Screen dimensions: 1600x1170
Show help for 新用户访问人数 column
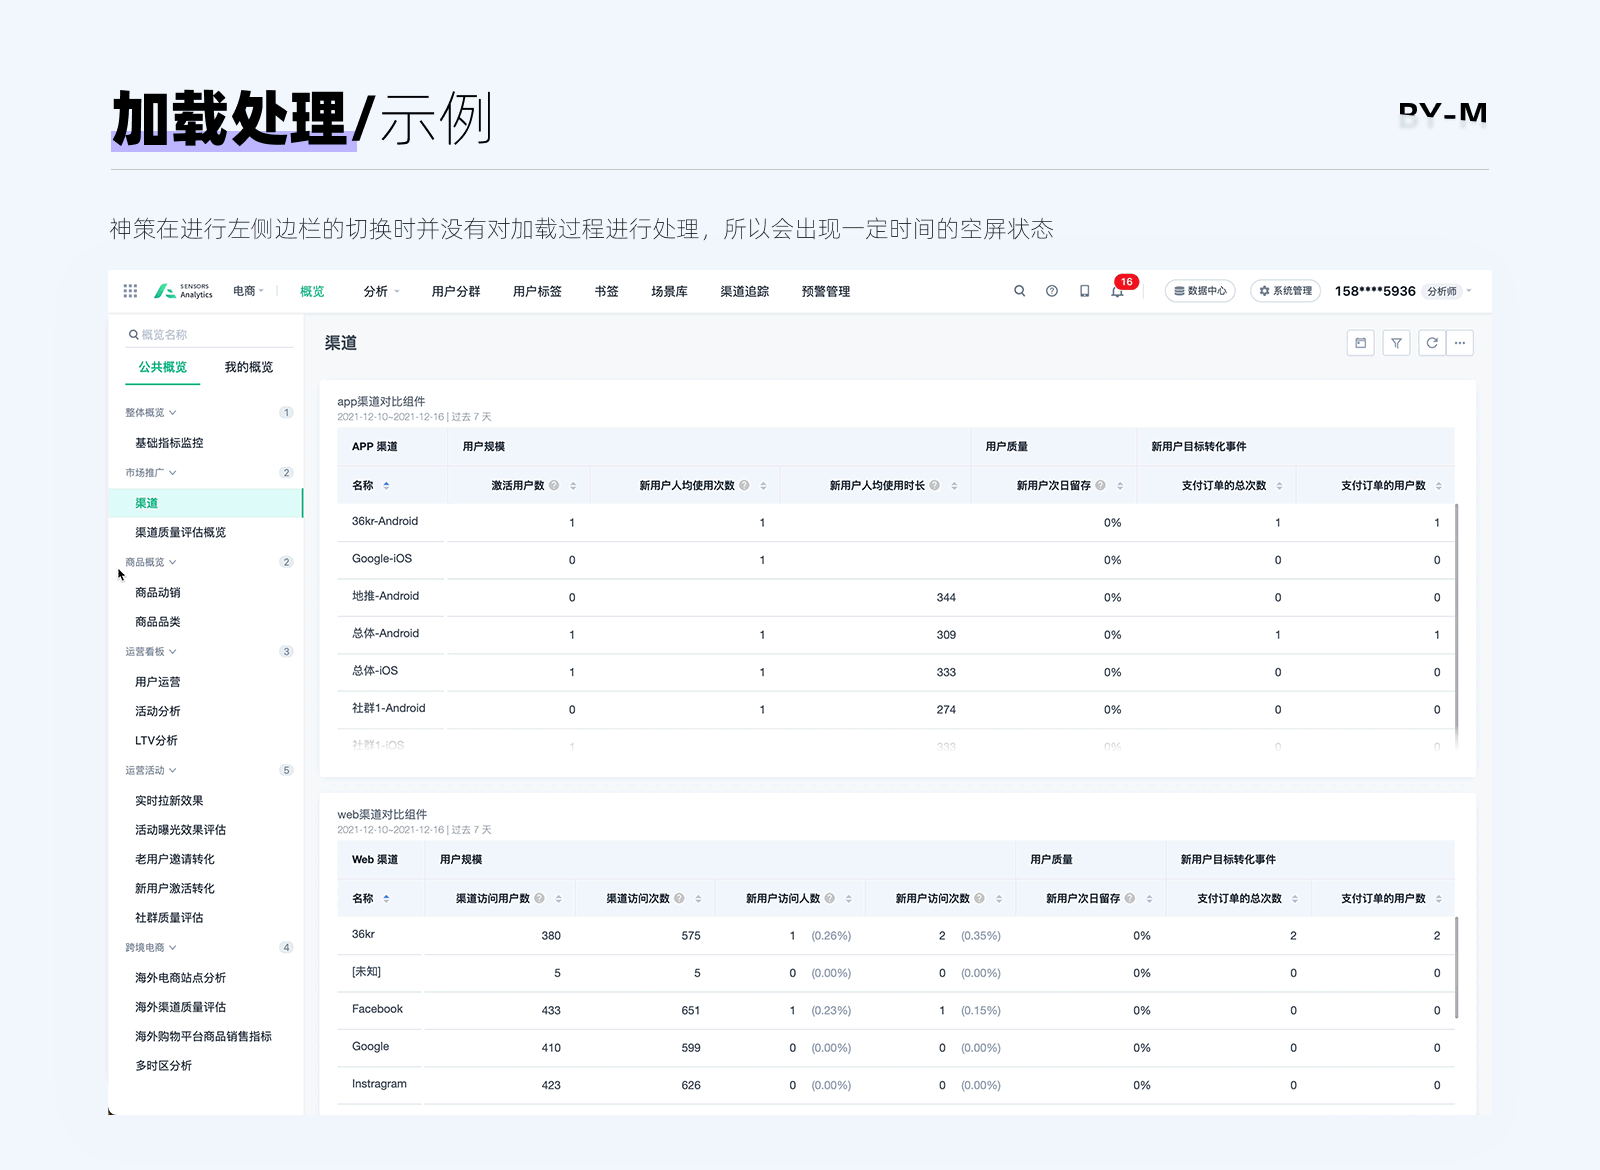[x=830, y=898]
